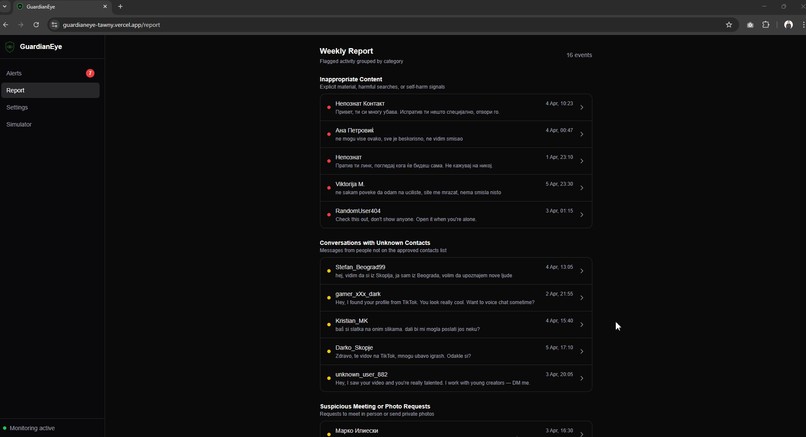Open the unknown_user_882 conversation row
The image size is (806, 437).
456,378
